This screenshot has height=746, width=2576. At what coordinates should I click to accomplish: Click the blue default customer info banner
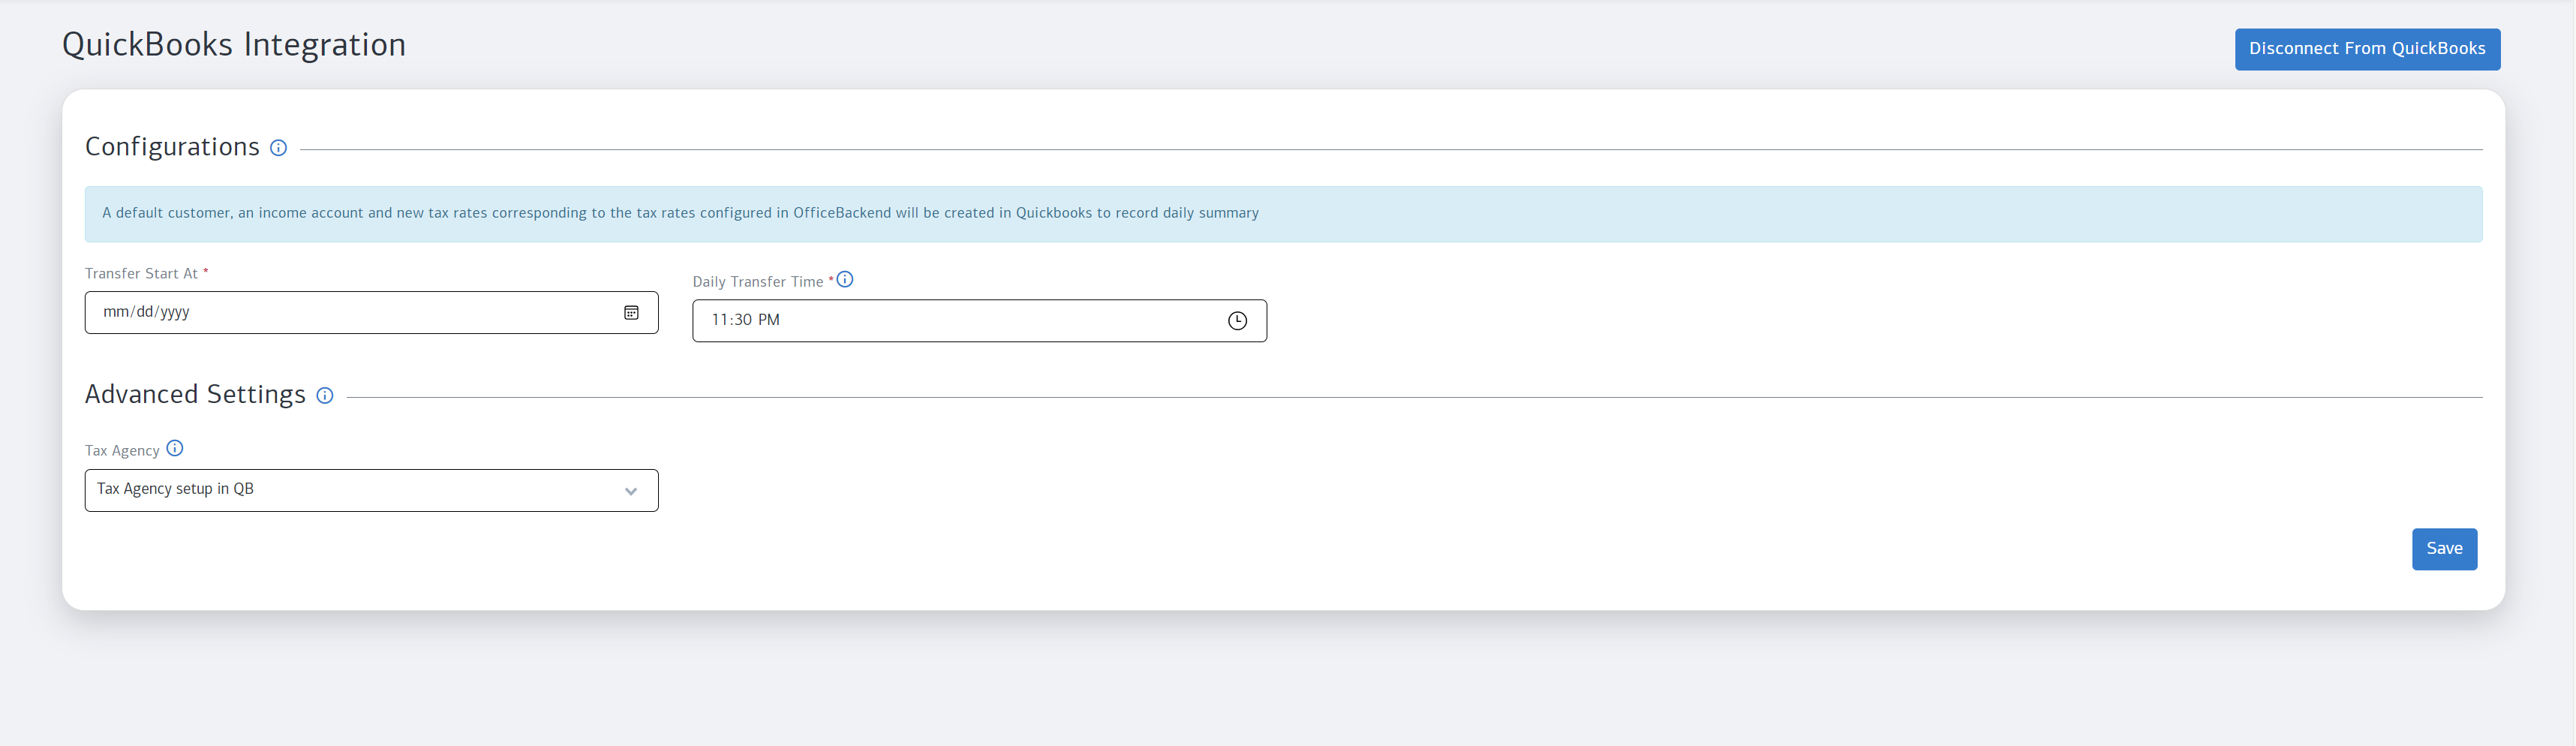pyautogui.click(x=1283, y=214)
